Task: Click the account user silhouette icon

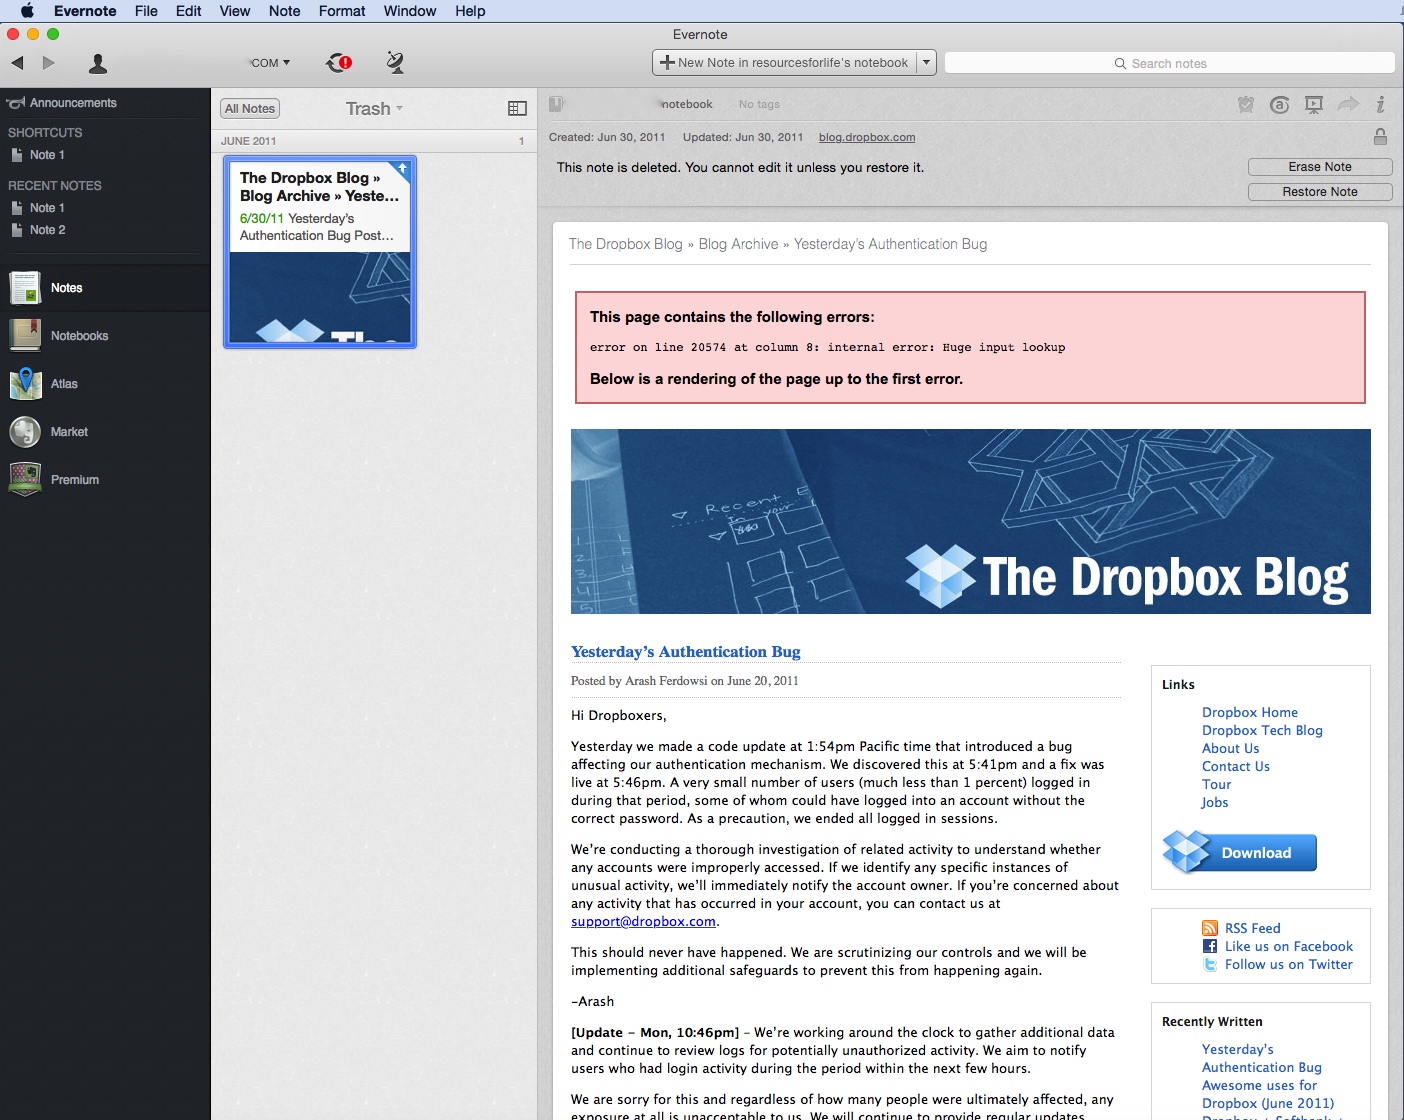Action: point(98,64)
